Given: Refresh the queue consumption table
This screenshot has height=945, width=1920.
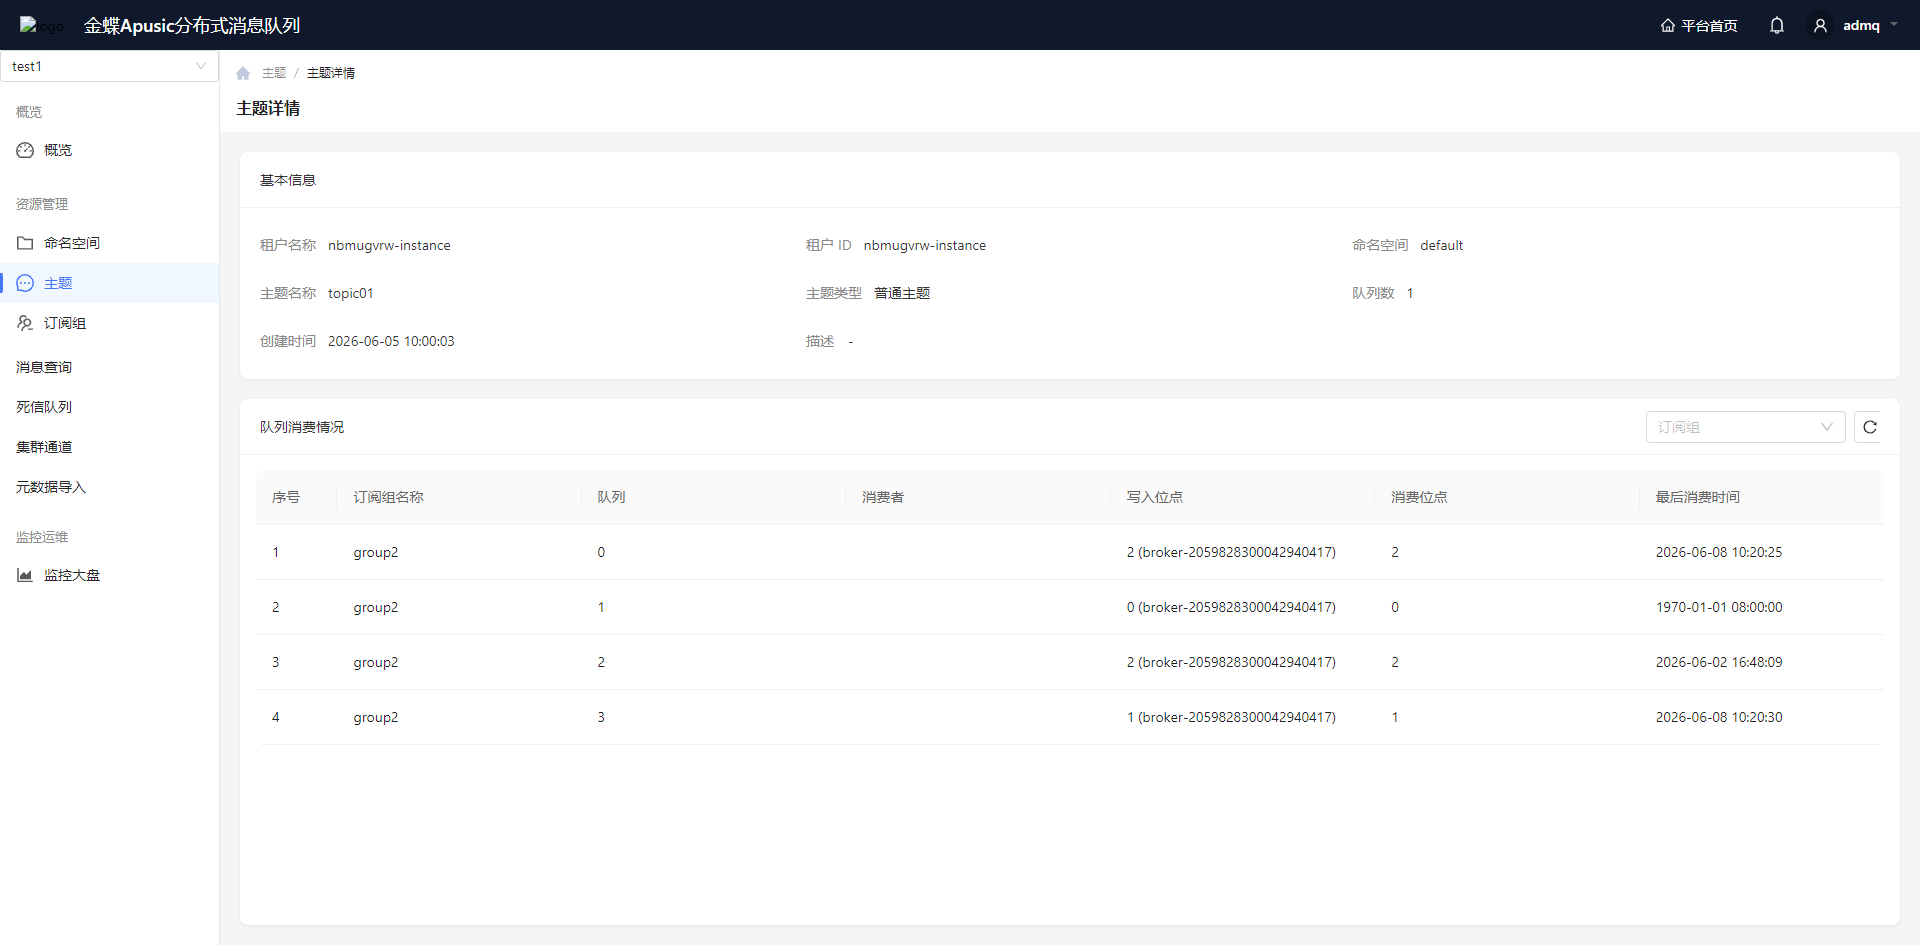Looking at the screenshot, I should coord(1870,427).
